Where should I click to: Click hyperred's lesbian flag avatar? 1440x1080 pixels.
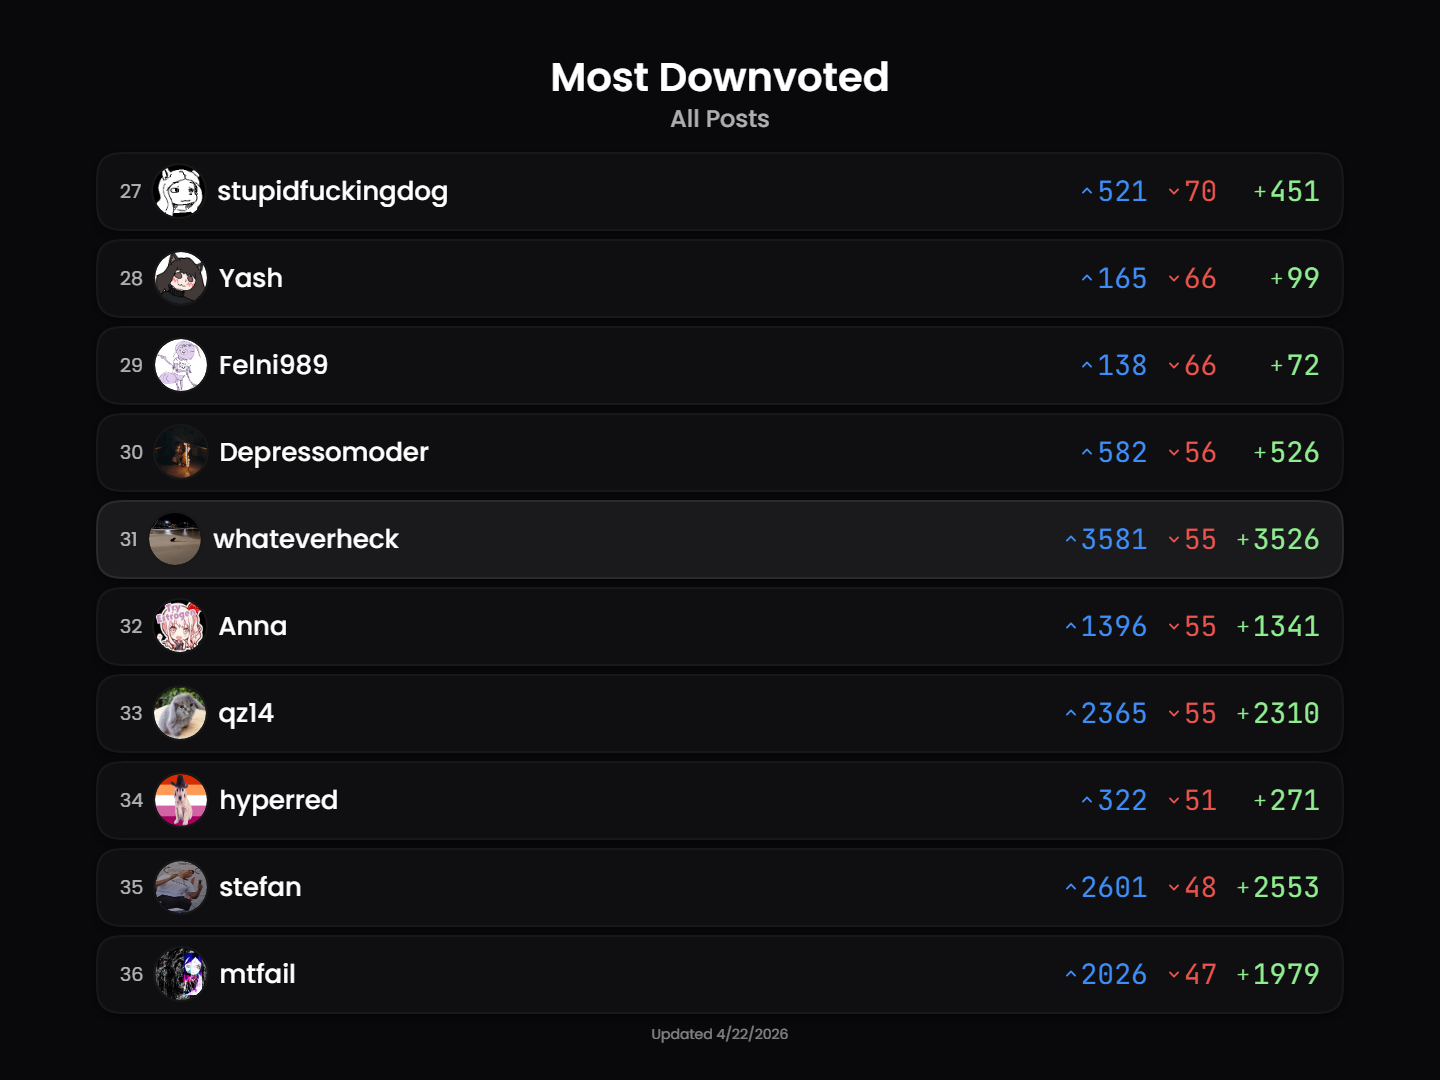(x=180, y=800)
